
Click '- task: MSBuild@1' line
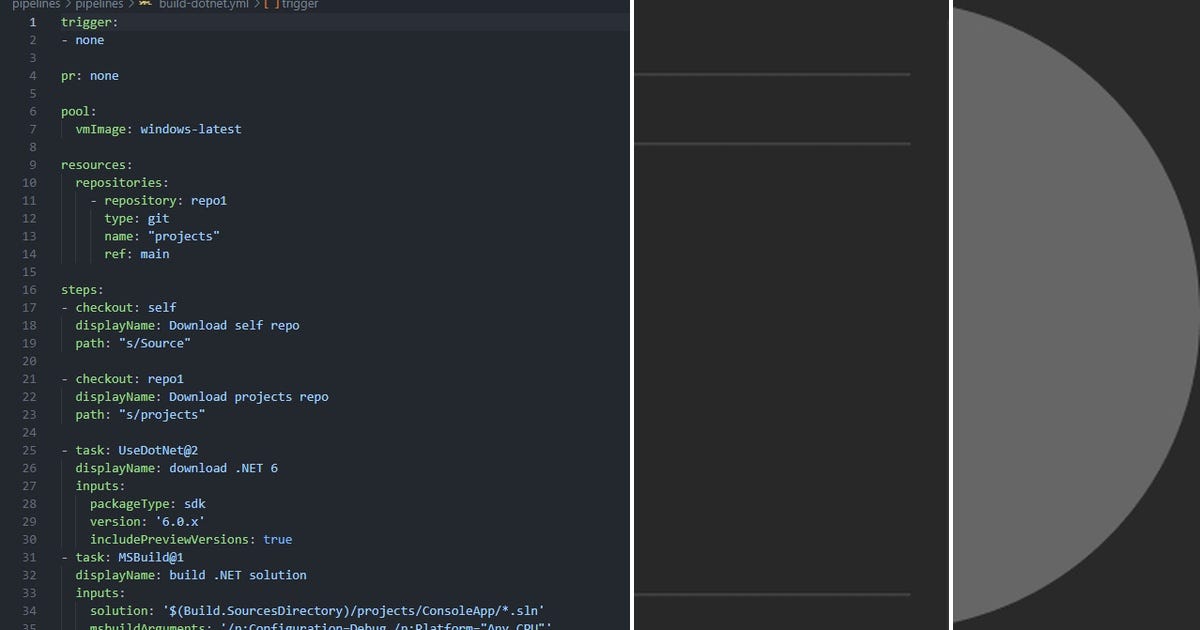click(122, 557)
